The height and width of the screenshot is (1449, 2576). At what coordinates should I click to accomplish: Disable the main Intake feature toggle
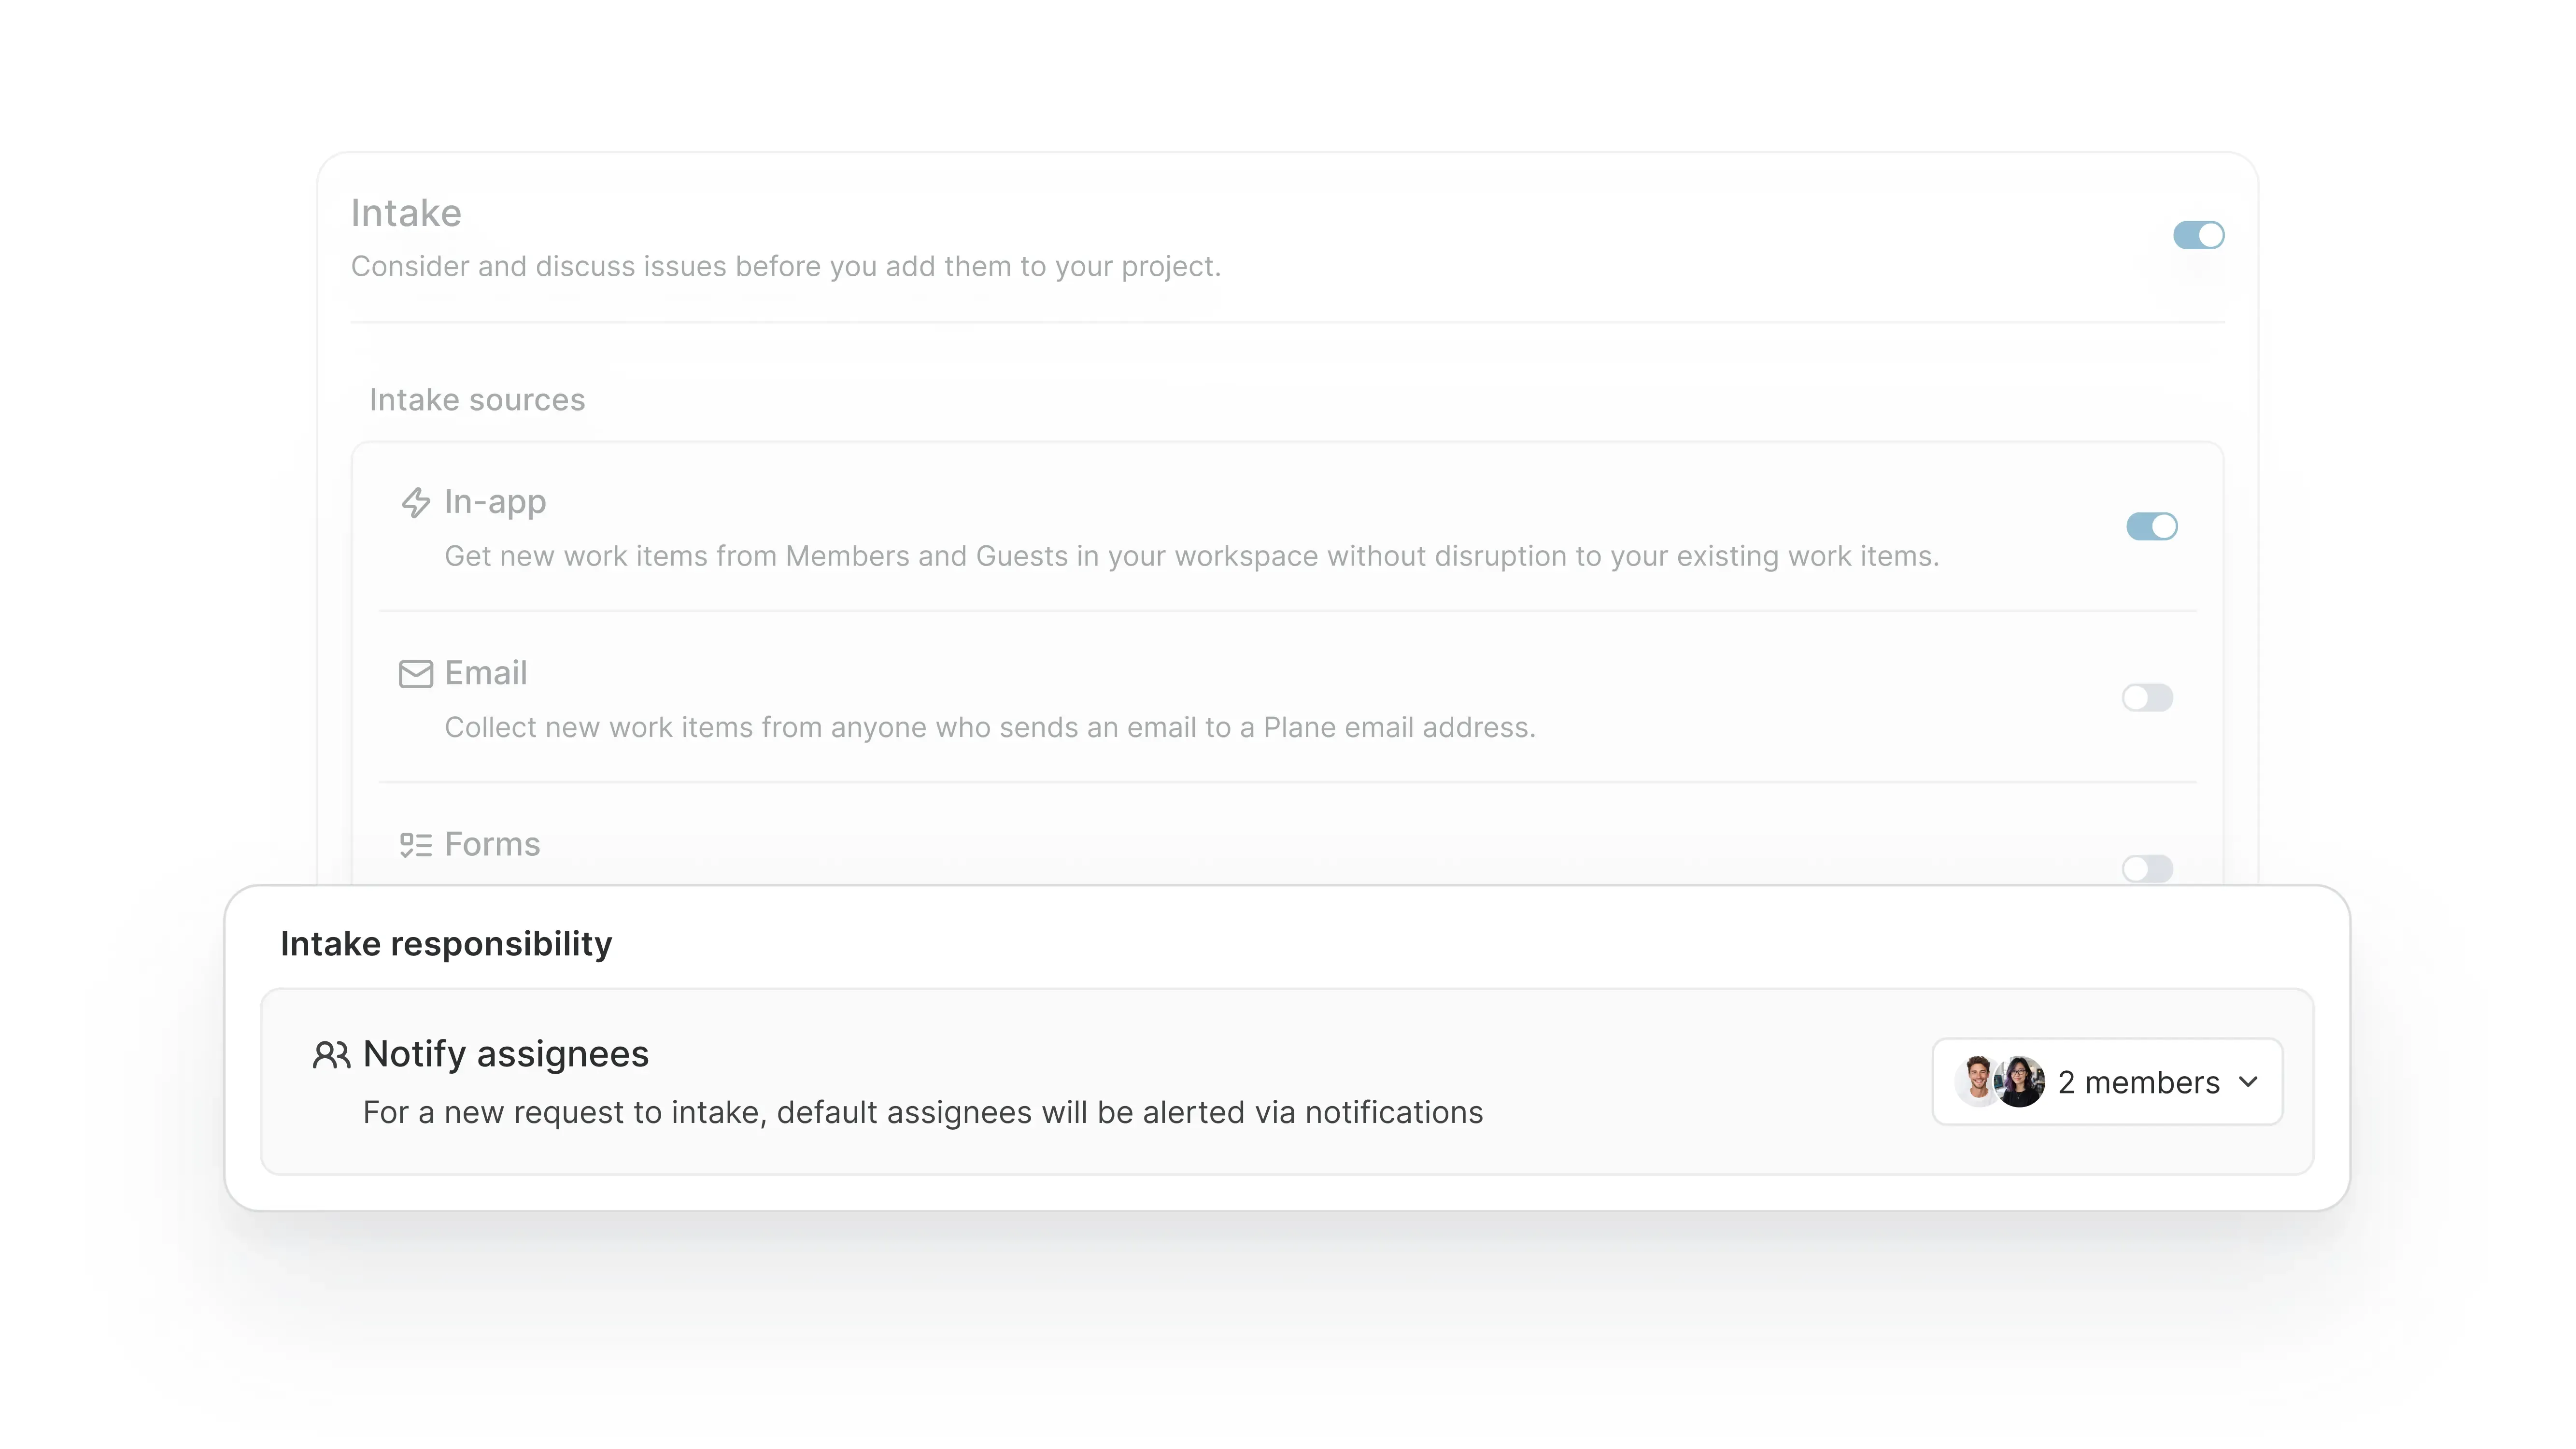tap(2199, 235)
